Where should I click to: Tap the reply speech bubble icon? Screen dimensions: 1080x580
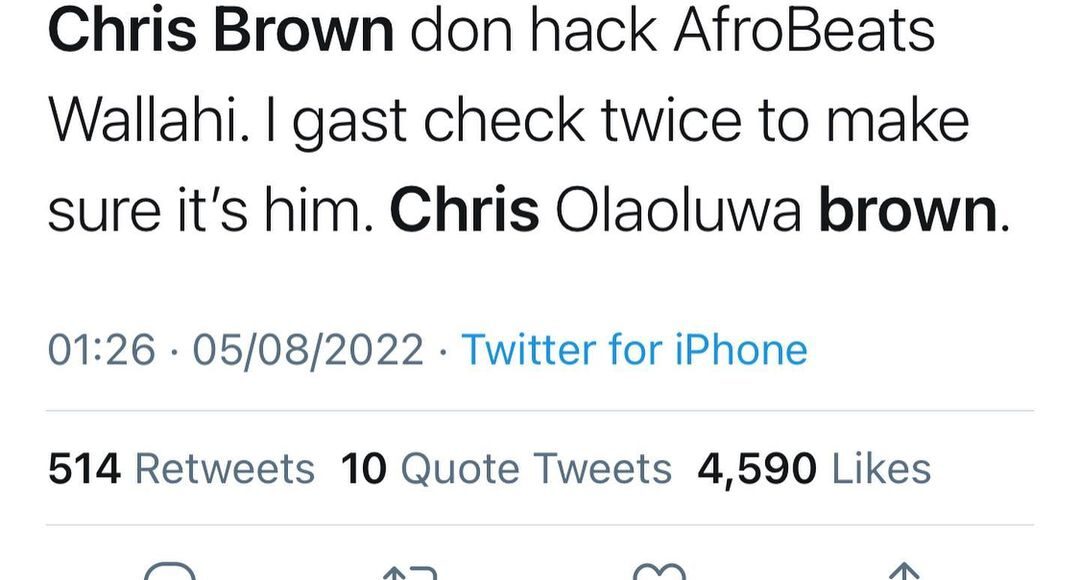pyautogui.click(x=169, y=572)
